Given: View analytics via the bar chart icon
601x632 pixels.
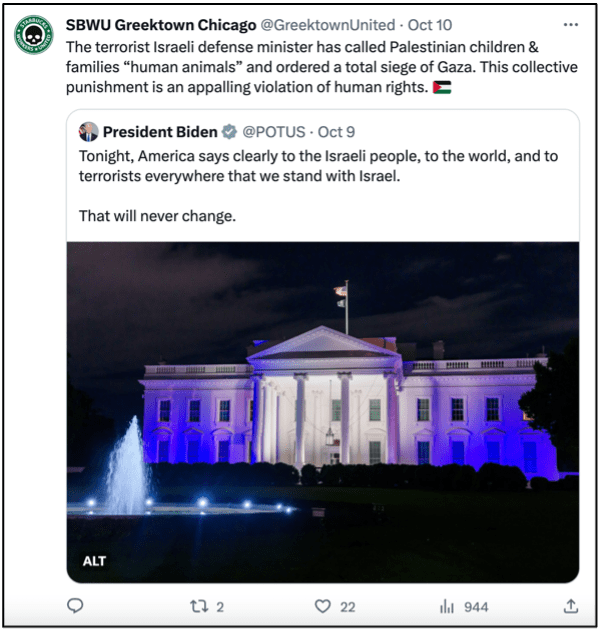Looking at the screenshot, I should pos(446,605).
